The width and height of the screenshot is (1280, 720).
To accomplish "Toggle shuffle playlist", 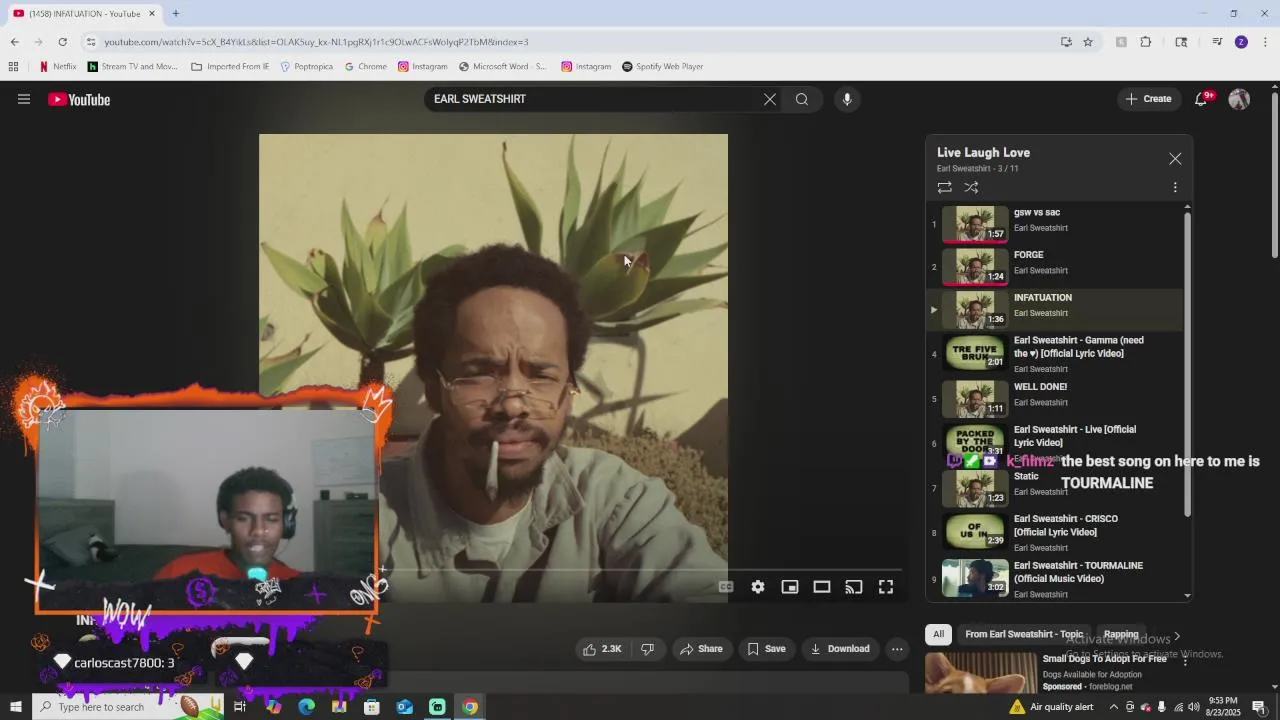I will pos(971,187).
